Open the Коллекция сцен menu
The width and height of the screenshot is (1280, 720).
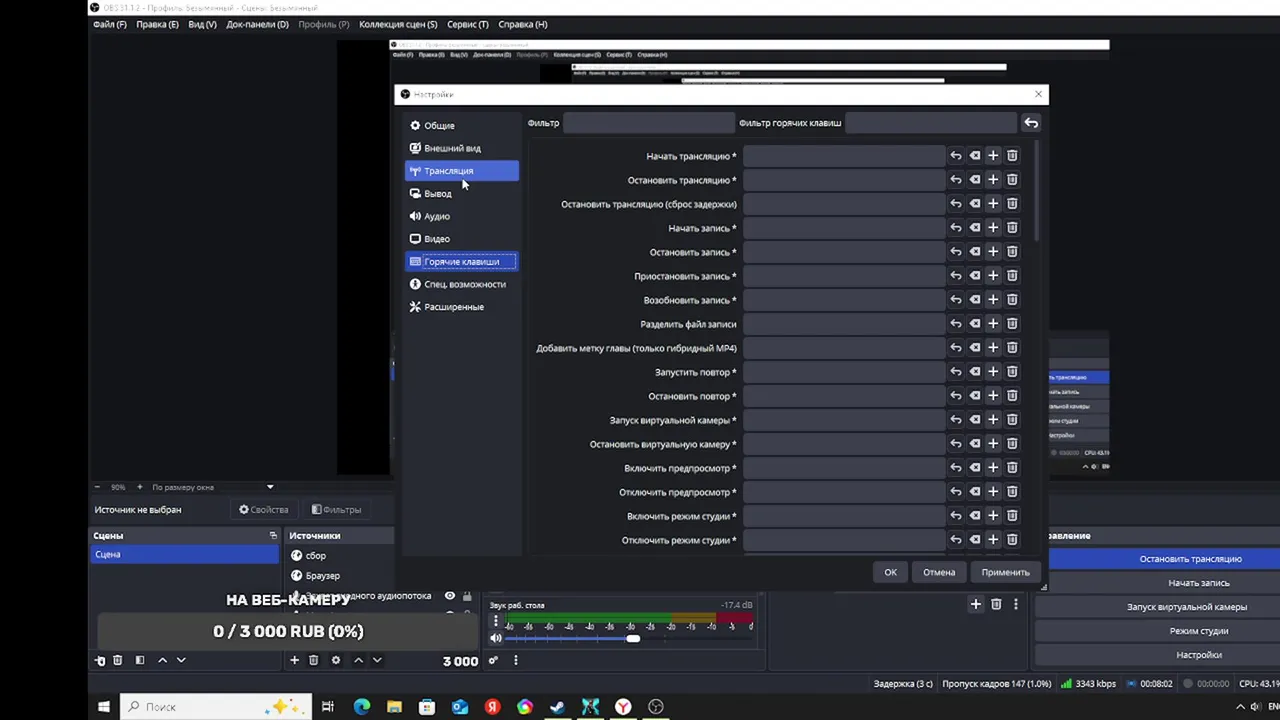click(x=398, y=24)
